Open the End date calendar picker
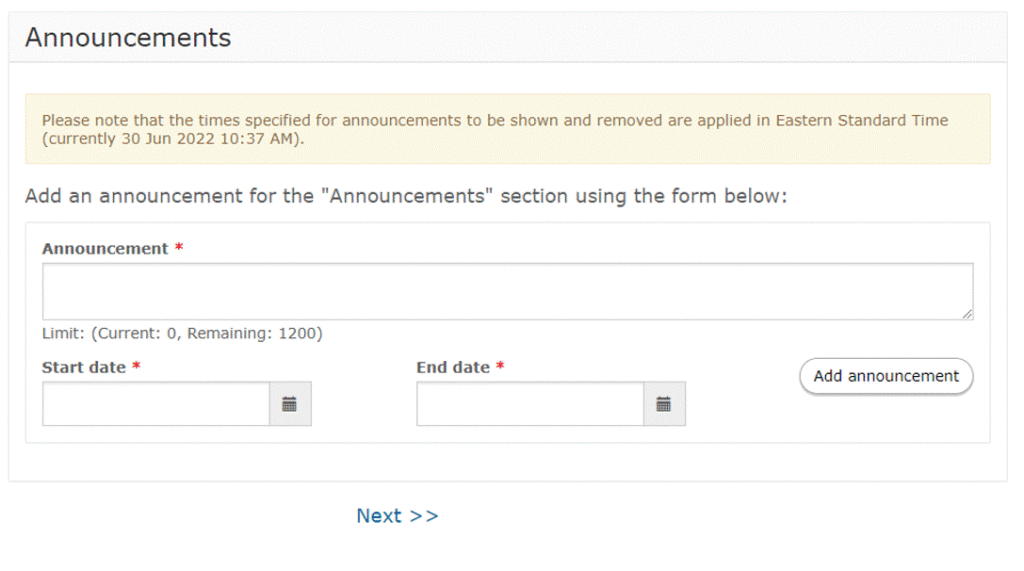This screenshot has width=1024, height=571. tap(664, 404)
